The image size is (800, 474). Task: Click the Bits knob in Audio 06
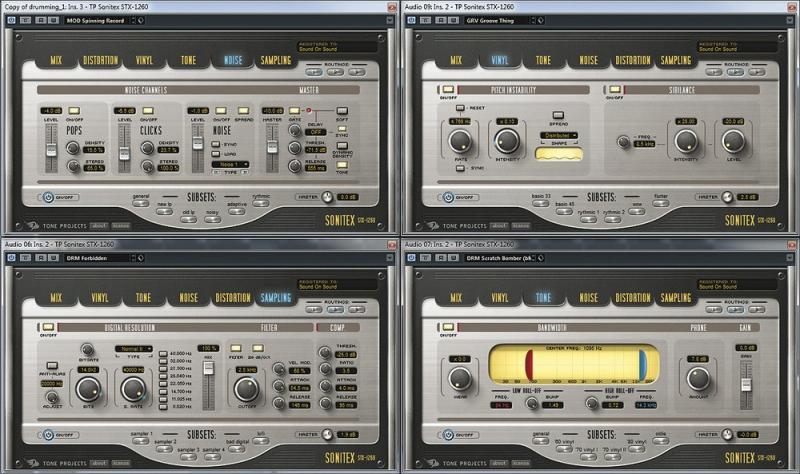pyautogui.click(x=88, y=389)
